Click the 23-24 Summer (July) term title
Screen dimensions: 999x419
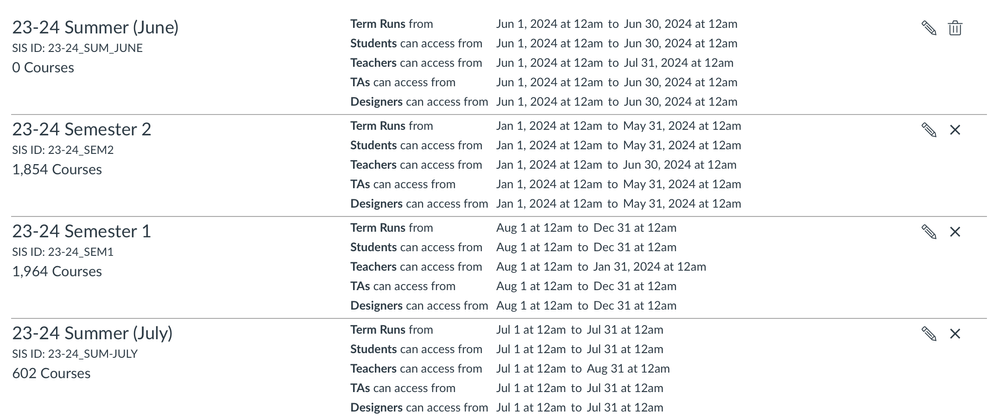coord(92,333)
